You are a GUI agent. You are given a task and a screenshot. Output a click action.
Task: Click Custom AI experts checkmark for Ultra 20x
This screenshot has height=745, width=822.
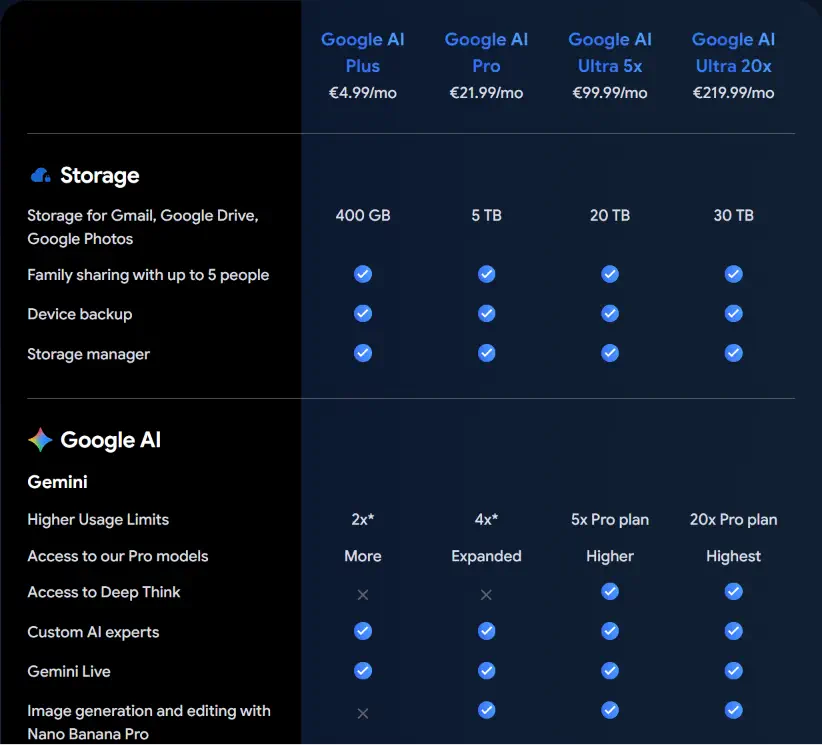tap(733, 631)
